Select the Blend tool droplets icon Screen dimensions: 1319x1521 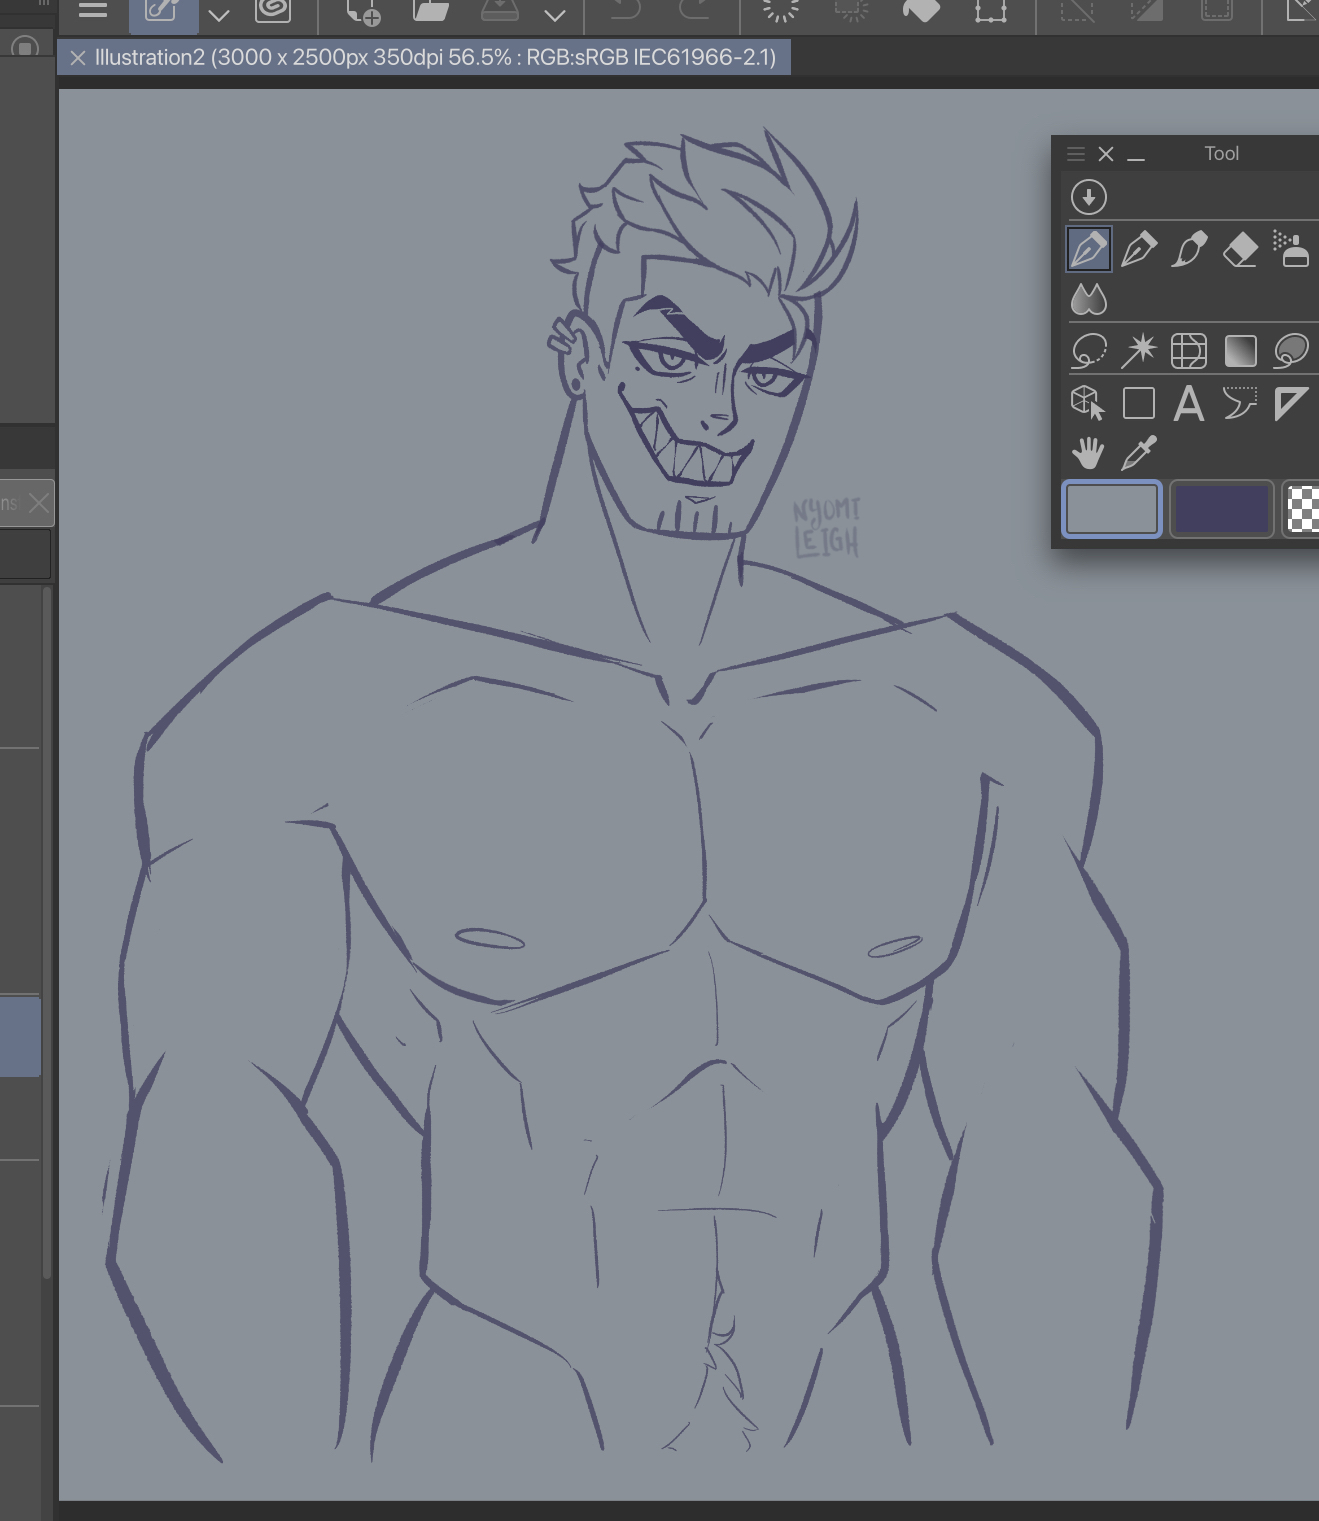coord(1088,299)
